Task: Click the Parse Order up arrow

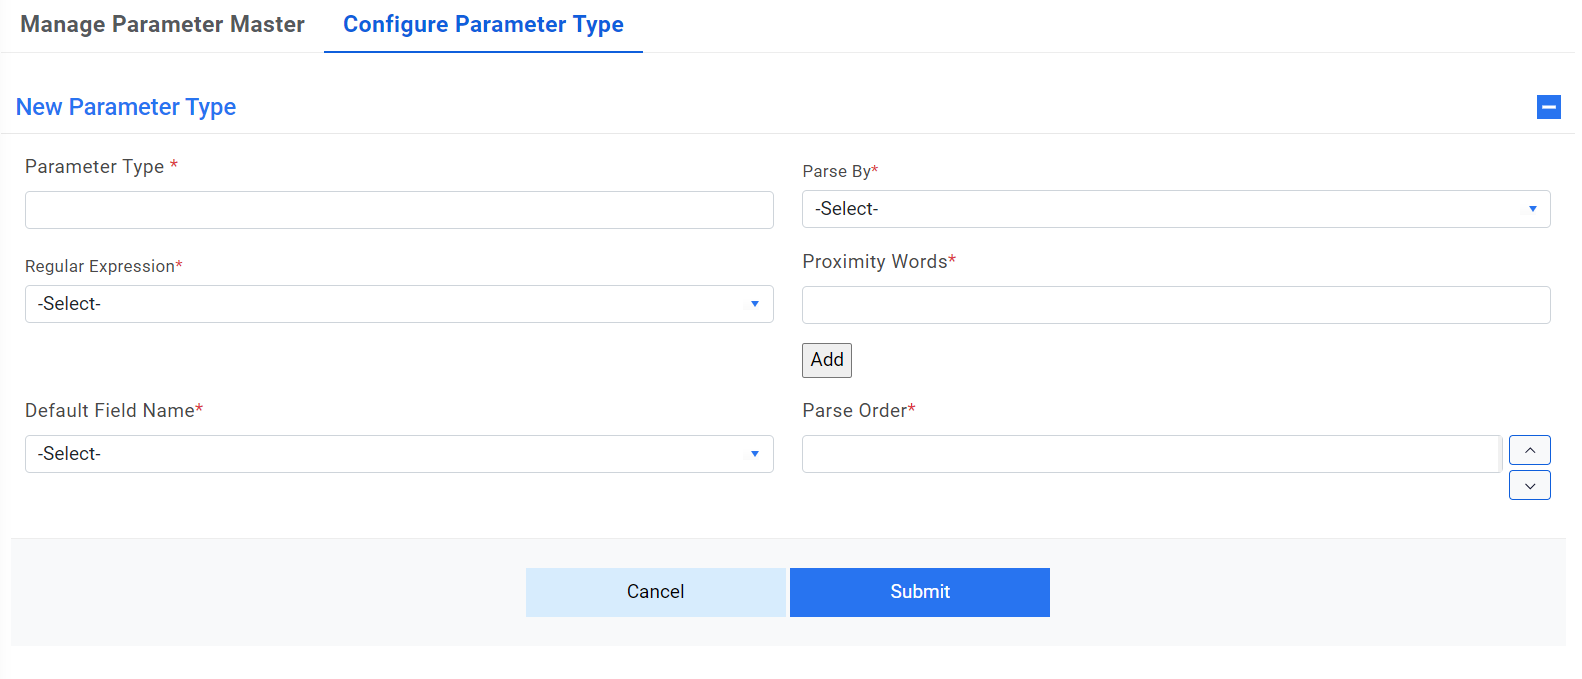Action: tap(1529, 450)
